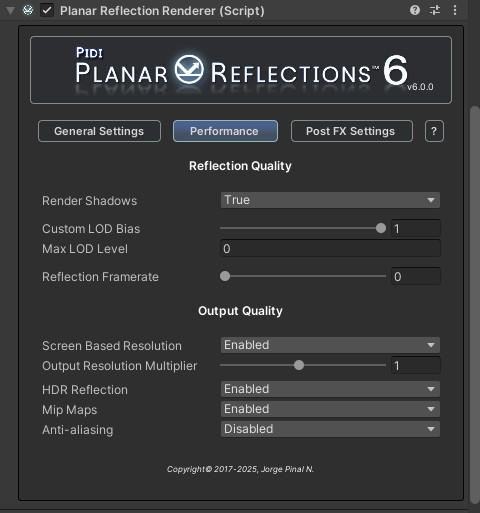The image size is (480, 513).
Task: Switch to Post FX Settings tab
Action: click(x=352, y=131)
